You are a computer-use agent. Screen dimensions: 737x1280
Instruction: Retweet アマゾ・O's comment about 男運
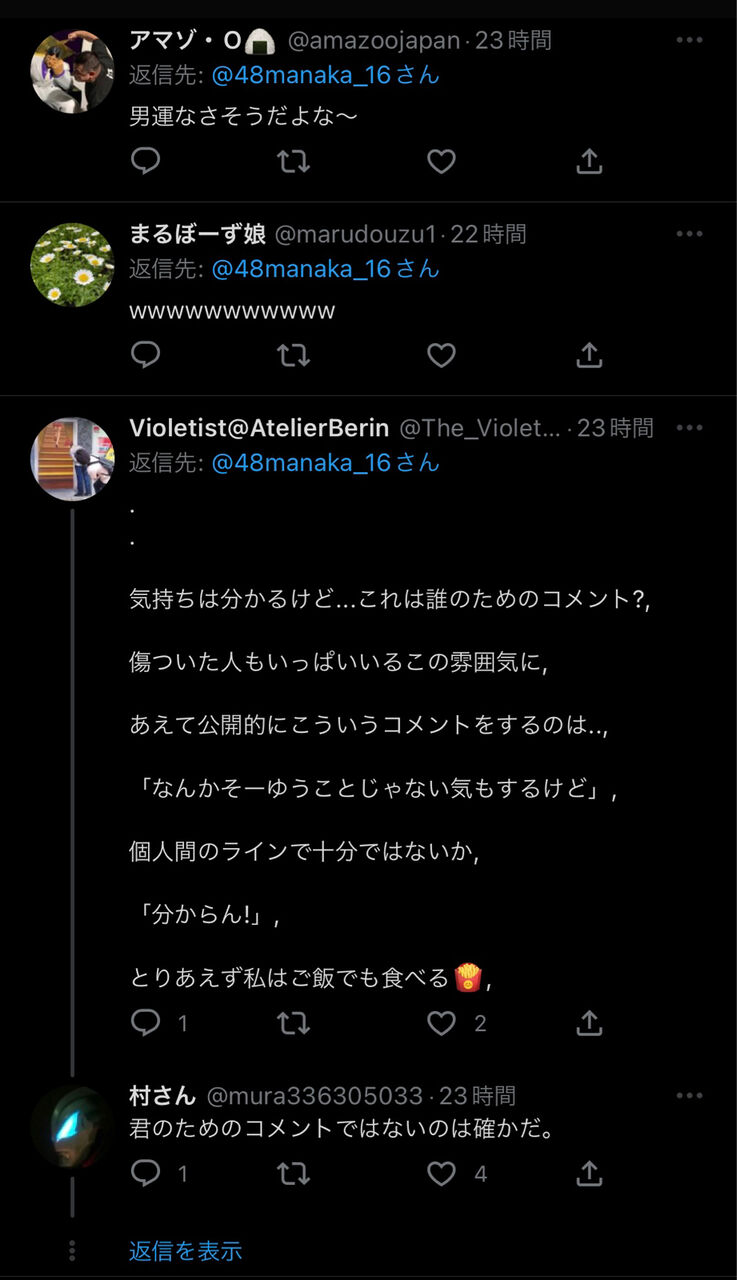click(293, 161)
